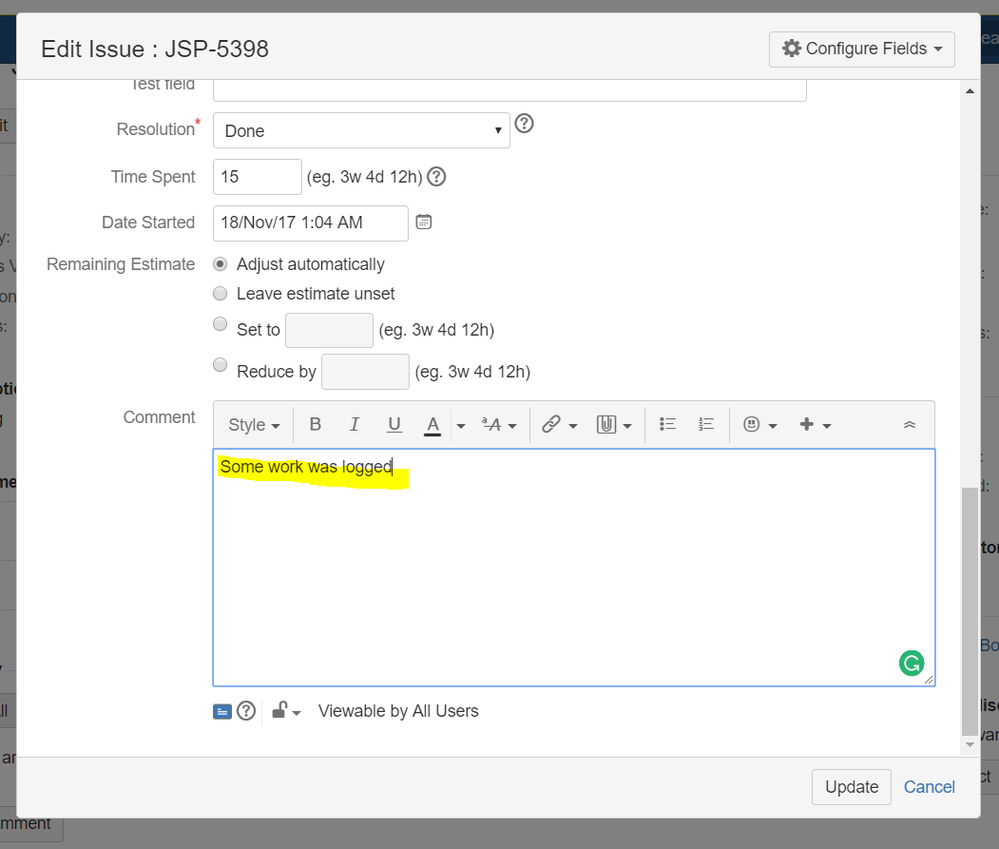Select the Reduce by radio button

[220, 364]
